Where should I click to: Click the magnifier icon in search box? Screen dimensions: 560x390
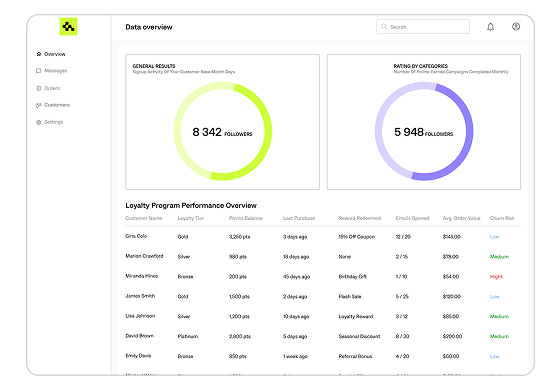pyautogui.click(x=384, y=26)
